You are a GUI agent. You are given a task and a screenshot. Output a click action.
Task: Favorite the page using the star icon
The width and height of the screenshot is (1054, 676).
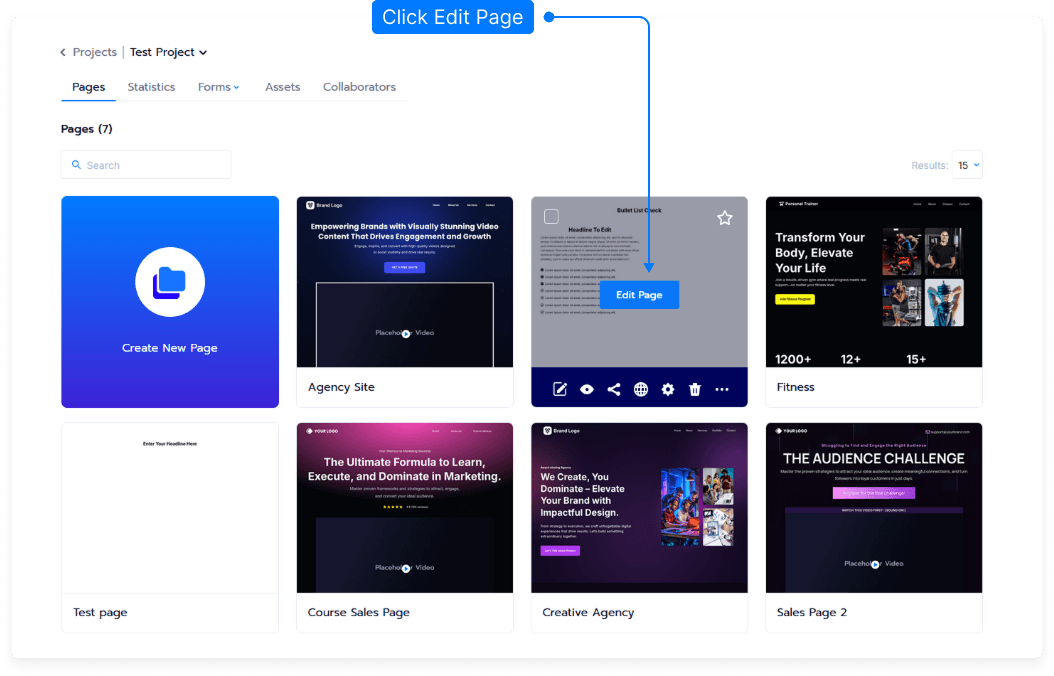(x=725, y=218)
